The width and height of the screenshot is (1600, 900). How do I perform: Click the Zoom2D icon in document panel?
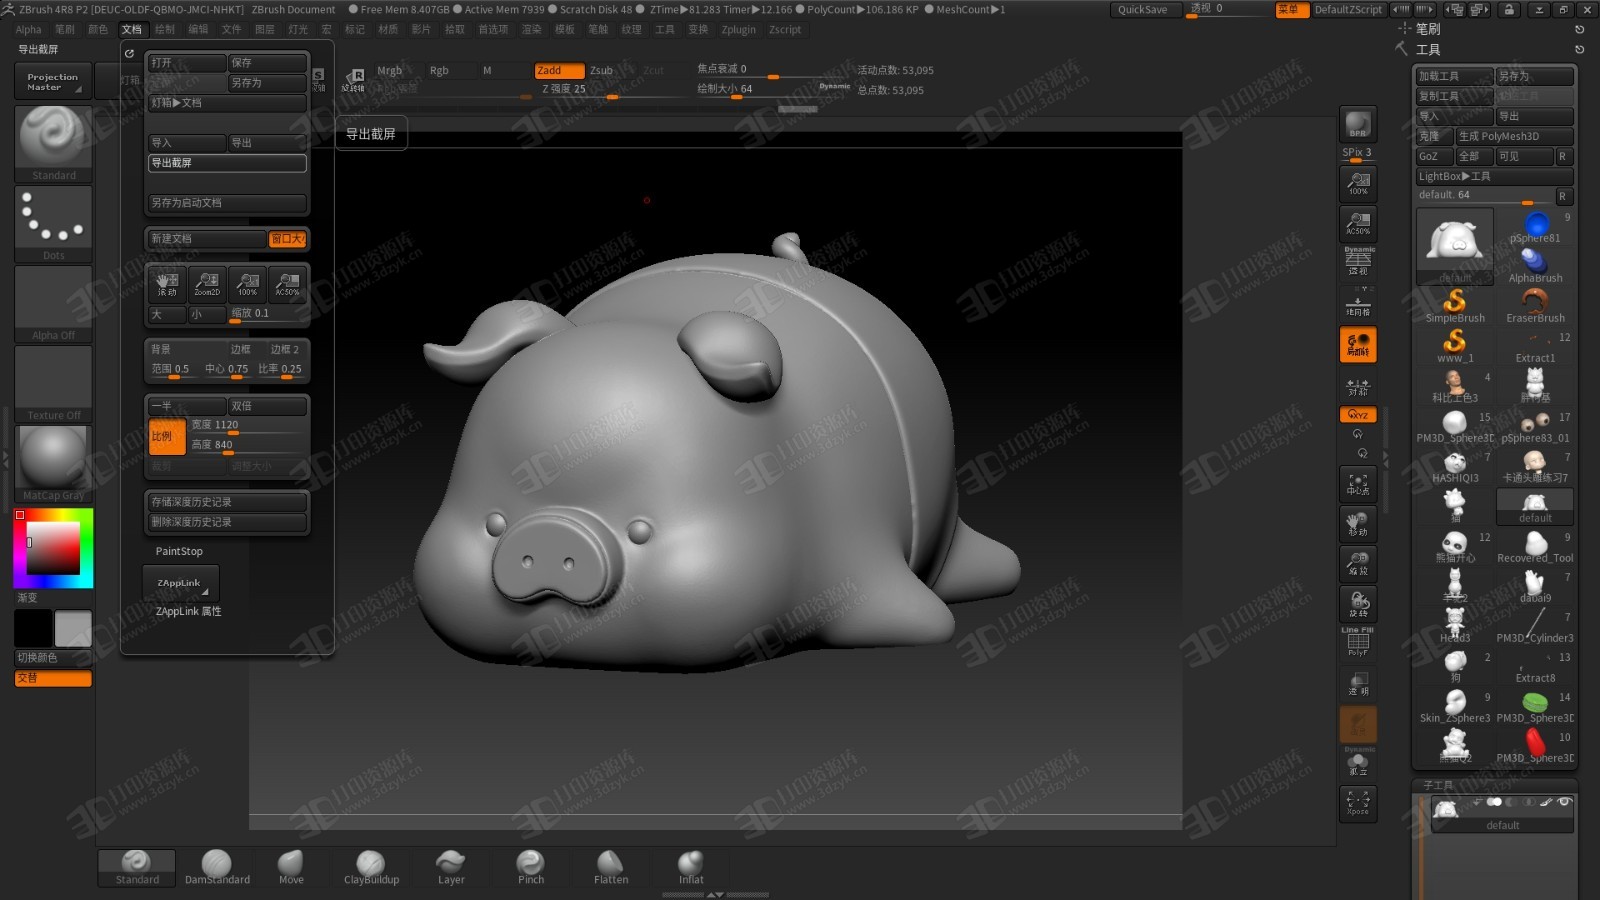click(x=207, y=284)
